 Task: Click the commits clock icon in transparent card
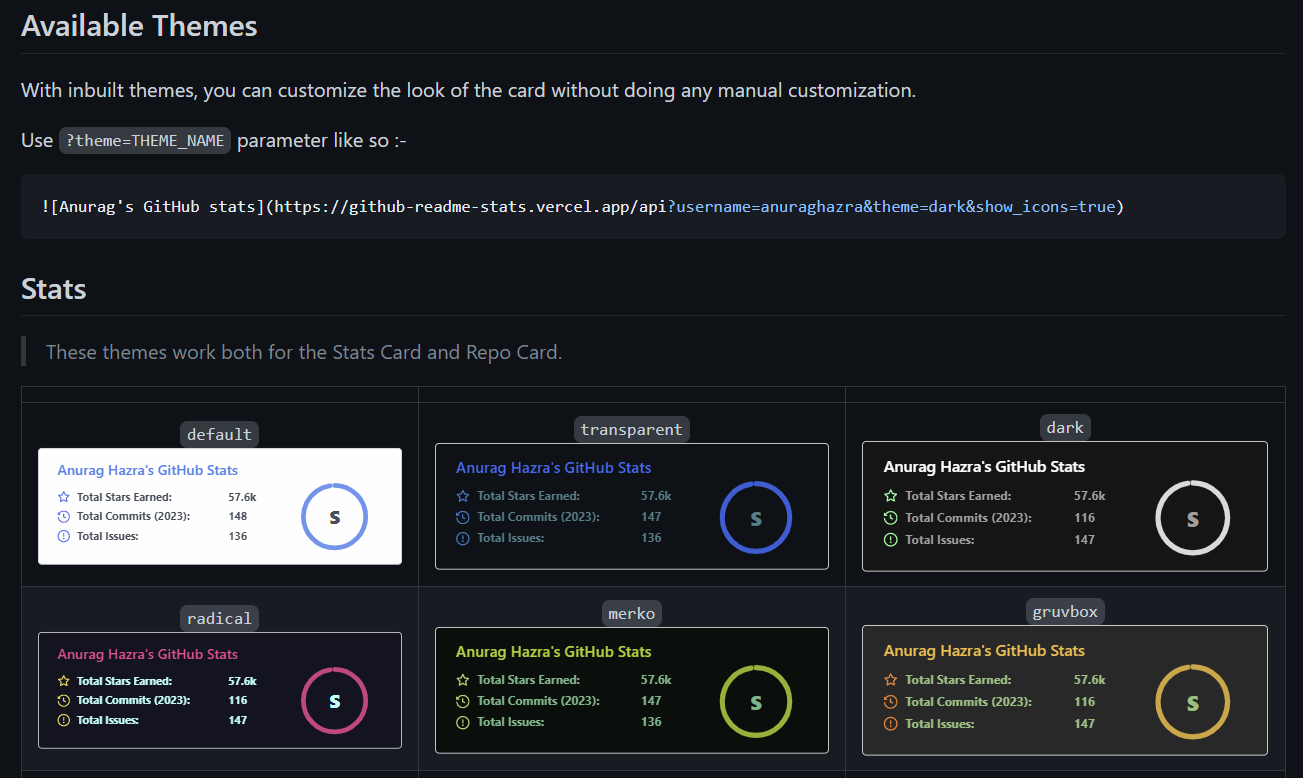coord(462,517)
